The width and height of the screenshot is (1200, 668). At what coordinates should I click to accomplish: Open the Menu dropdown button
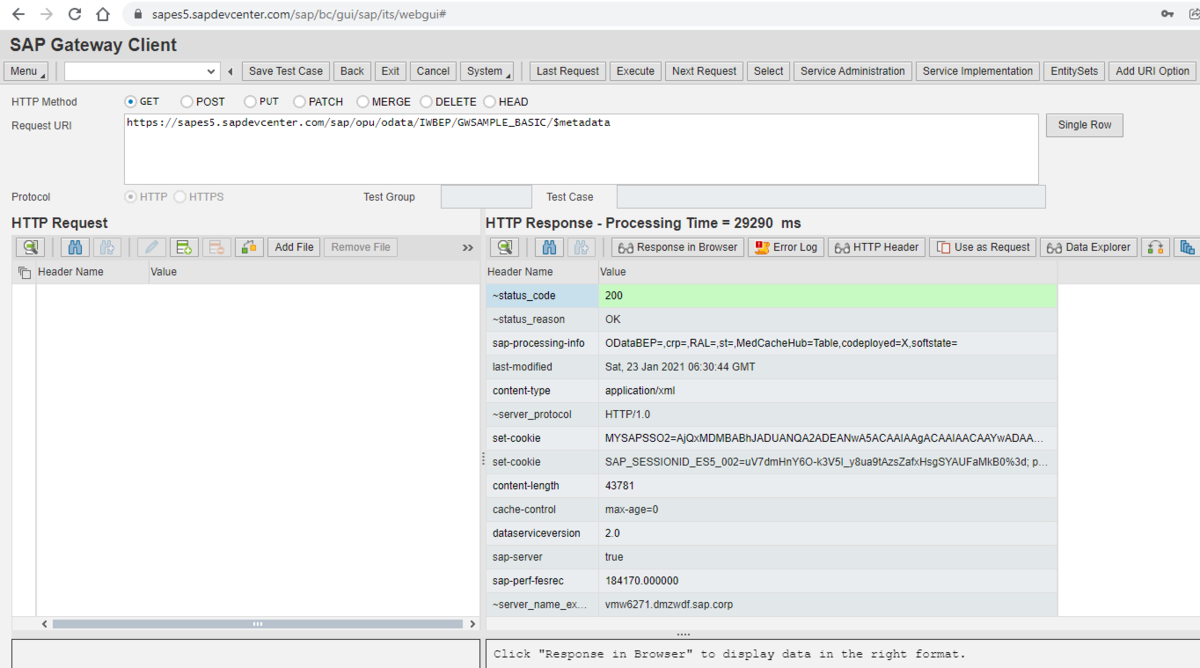pyautogui.click(x=26, y=71)
